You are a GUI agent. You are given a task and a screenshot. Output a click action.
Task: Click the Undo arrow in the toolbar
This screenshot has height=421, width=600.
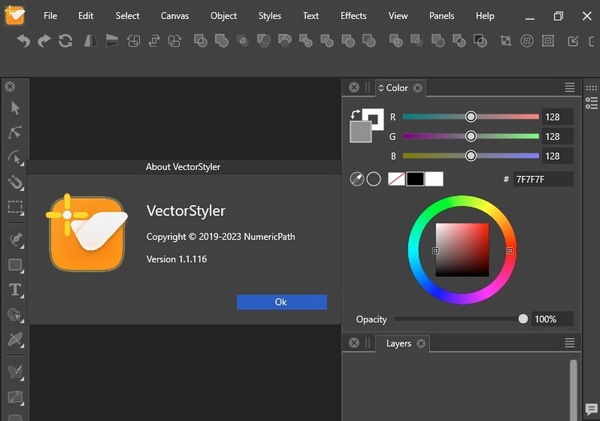point(24,41)
